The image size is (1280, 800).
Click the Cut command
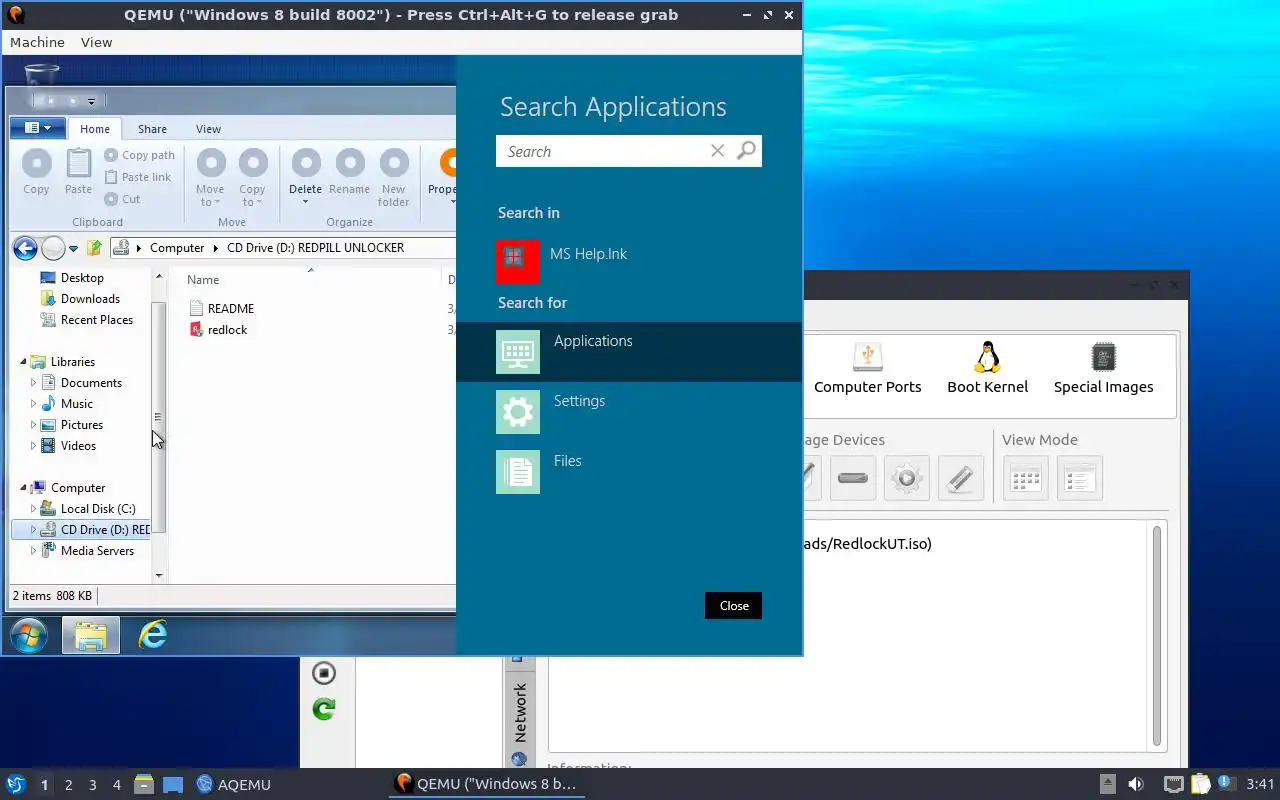point(122,199)
